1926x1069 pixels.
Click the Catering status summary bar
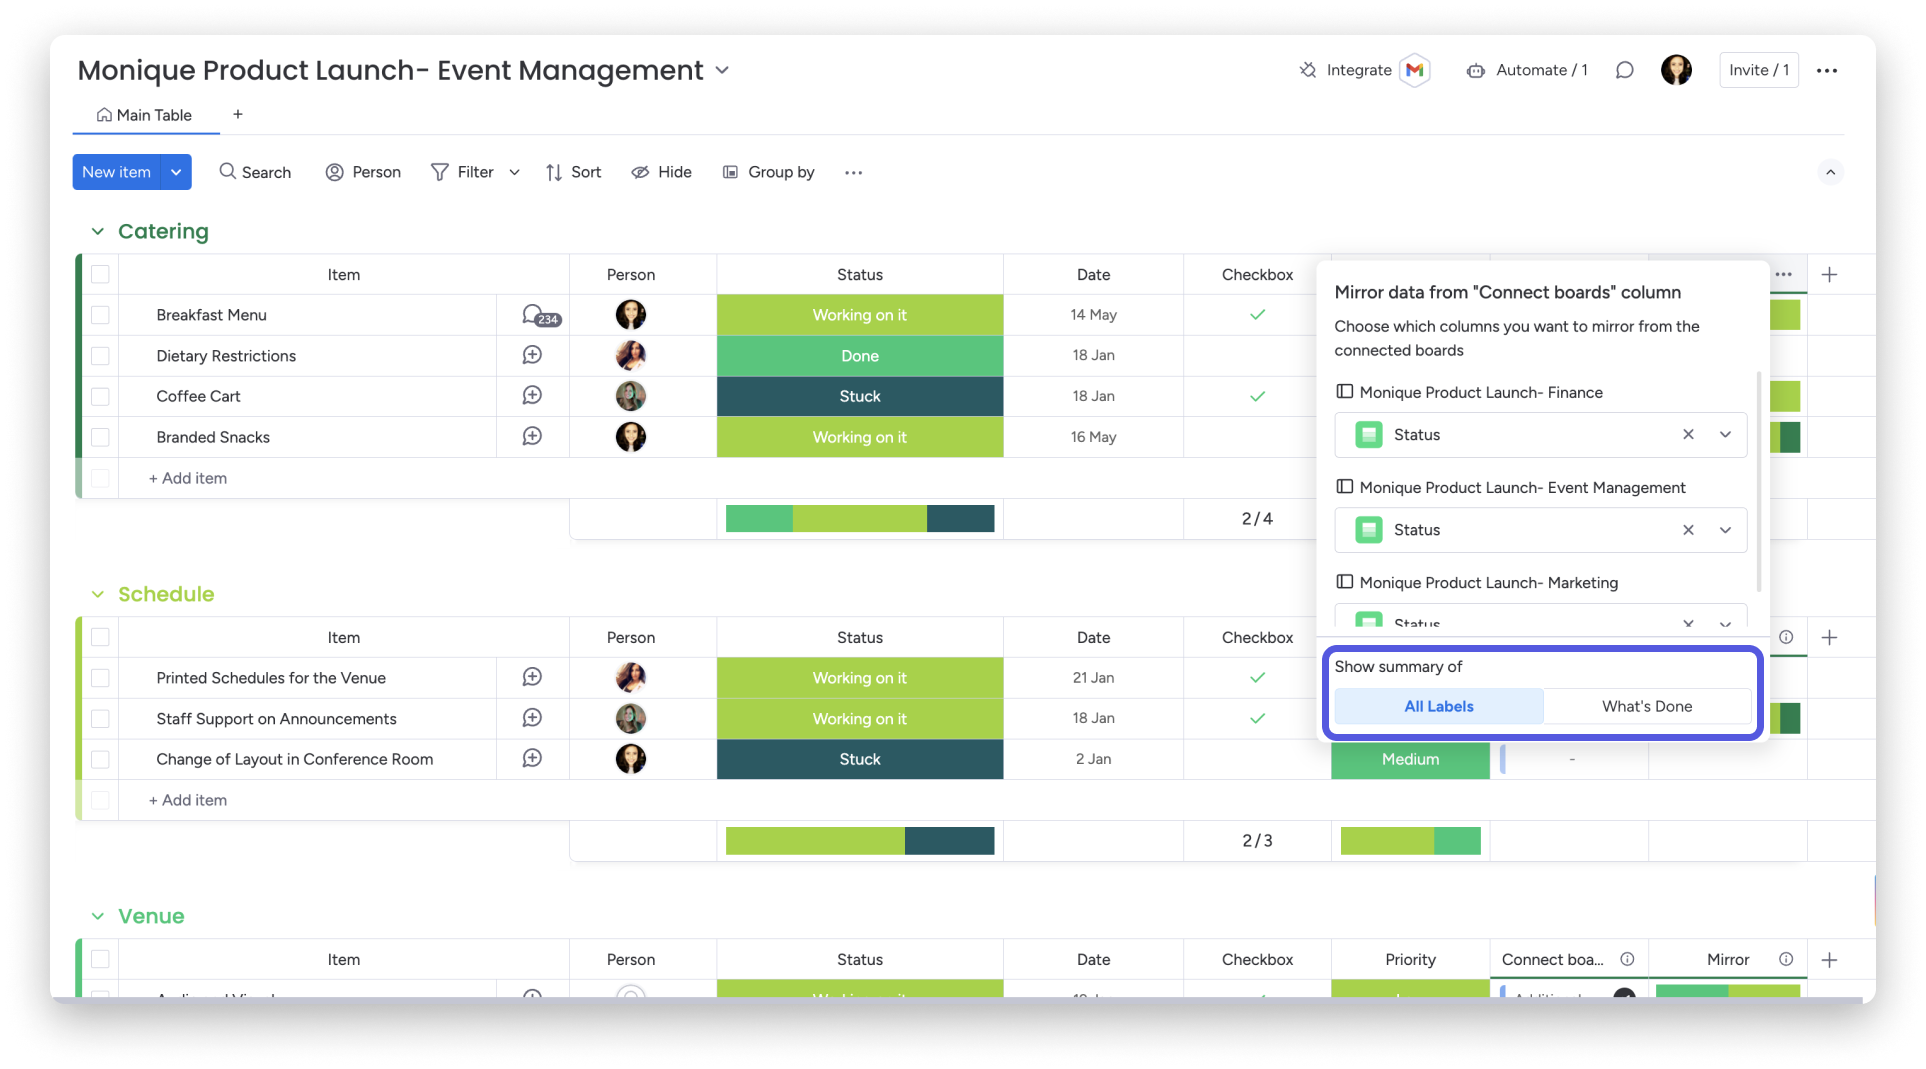click(860, 518)
